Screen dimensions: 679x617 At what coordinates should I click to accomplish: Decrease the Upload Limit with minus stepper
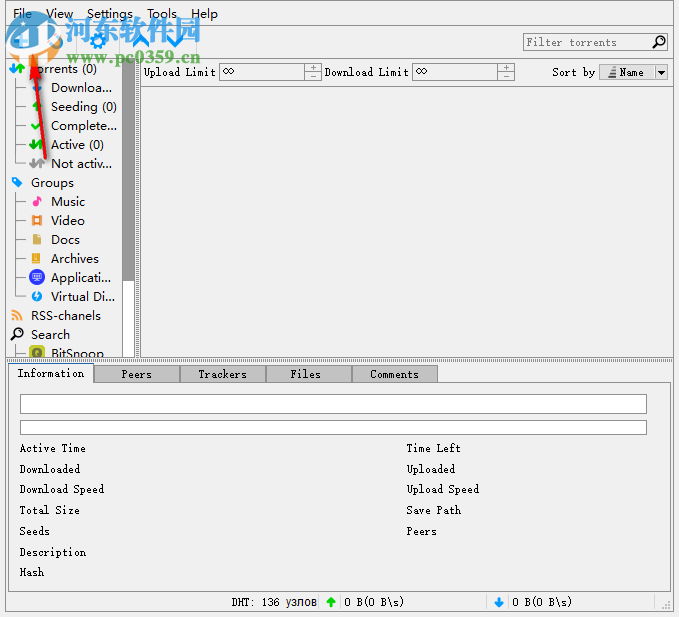click(x=313, y=76)
